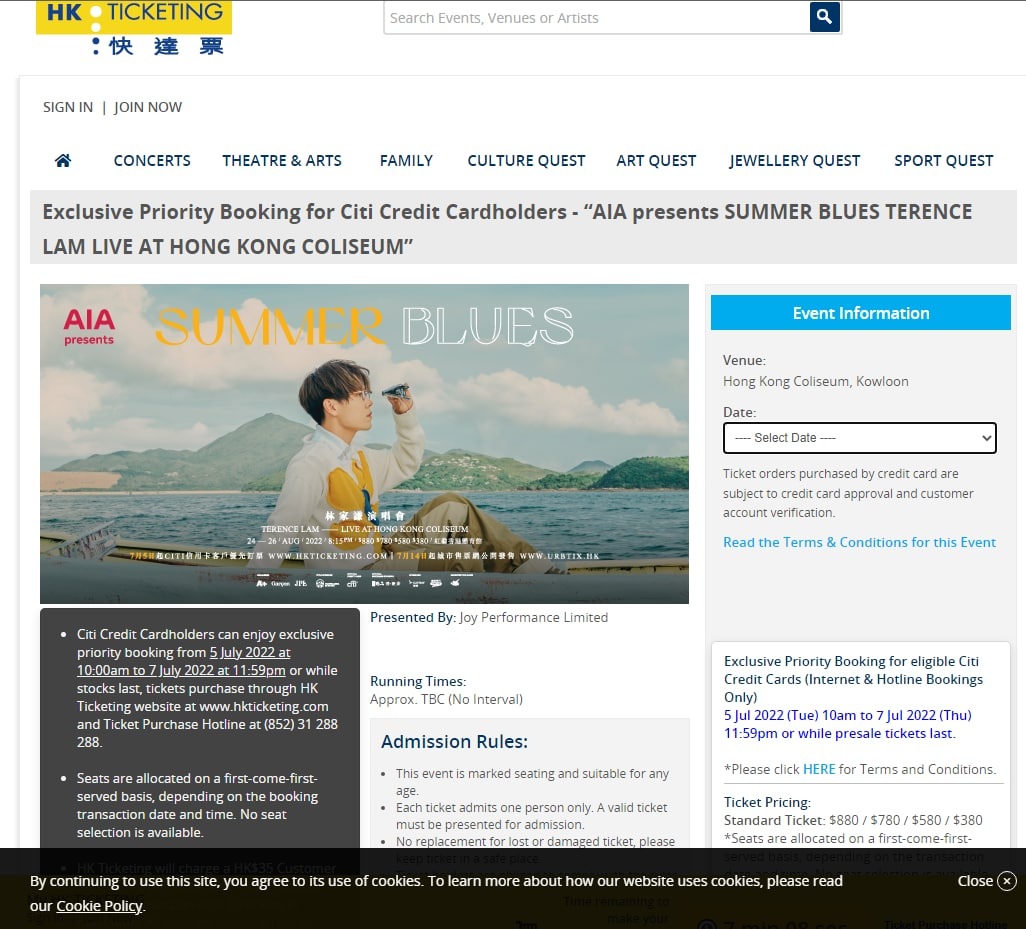1026x929 pixels.
Task: Open the Theatre & Arts menu
Action: pos(282,160)
